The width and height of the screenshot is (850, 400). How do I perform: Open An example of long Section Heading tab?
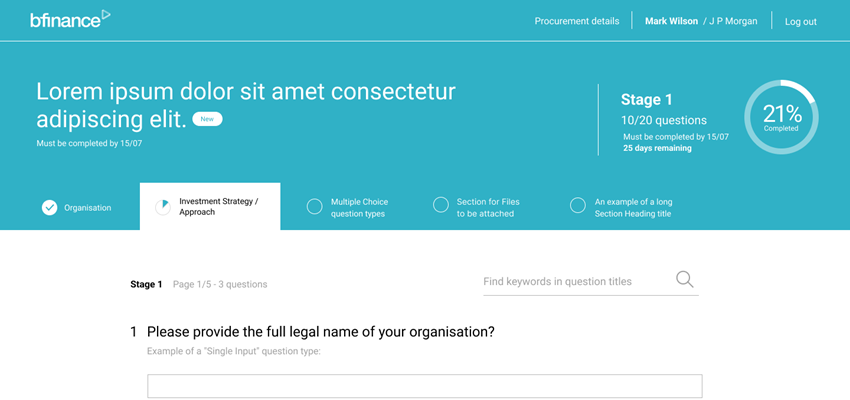point(621,208)
